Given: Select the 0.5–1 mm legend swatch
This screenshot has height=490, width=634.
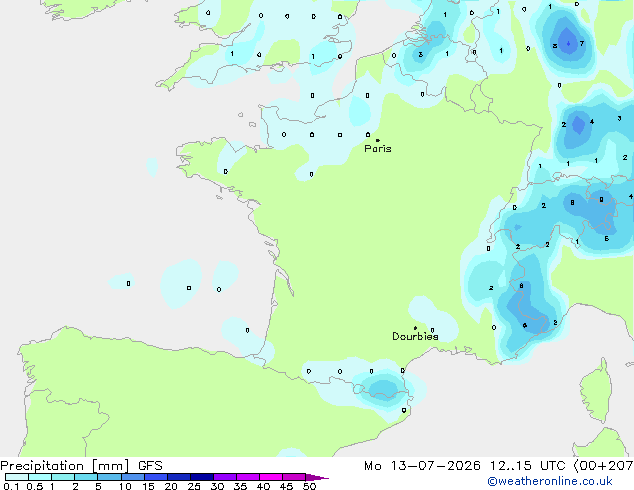Looking at the screenshot, I should pos(40,477).
